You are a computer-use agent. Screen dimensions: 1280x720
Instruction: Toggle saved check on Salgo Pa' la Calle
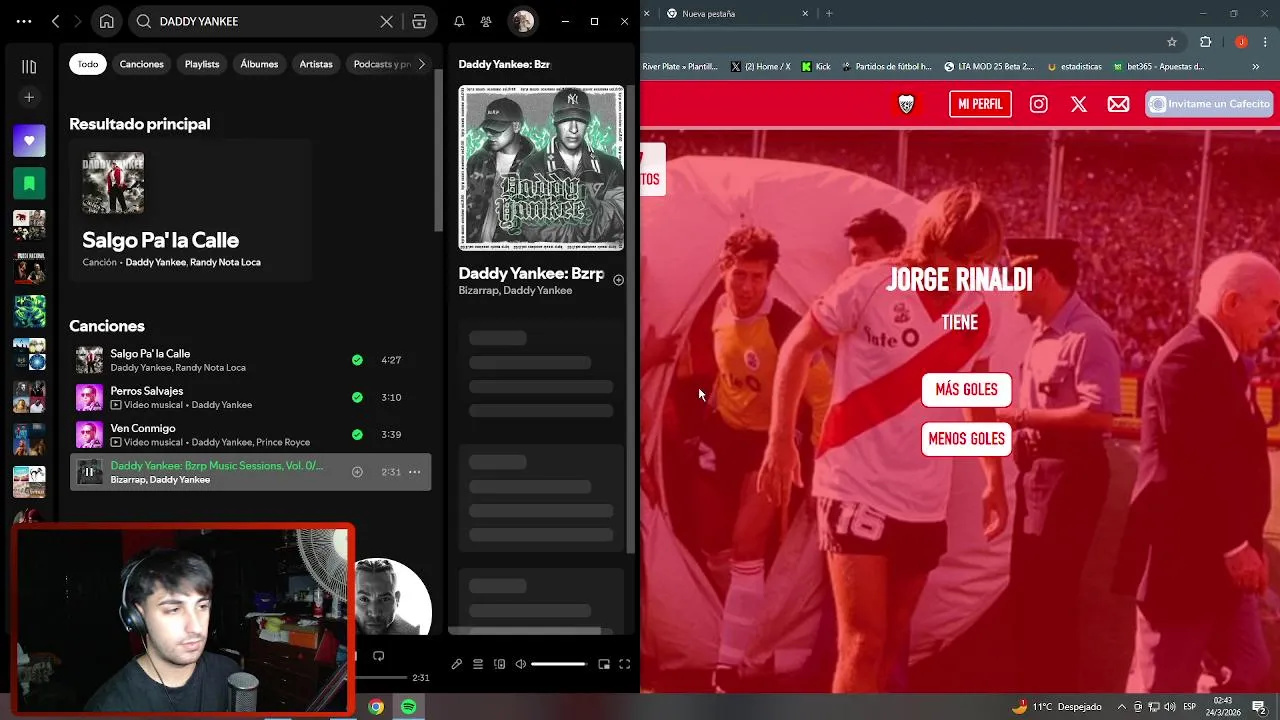(x=357, y=360)
